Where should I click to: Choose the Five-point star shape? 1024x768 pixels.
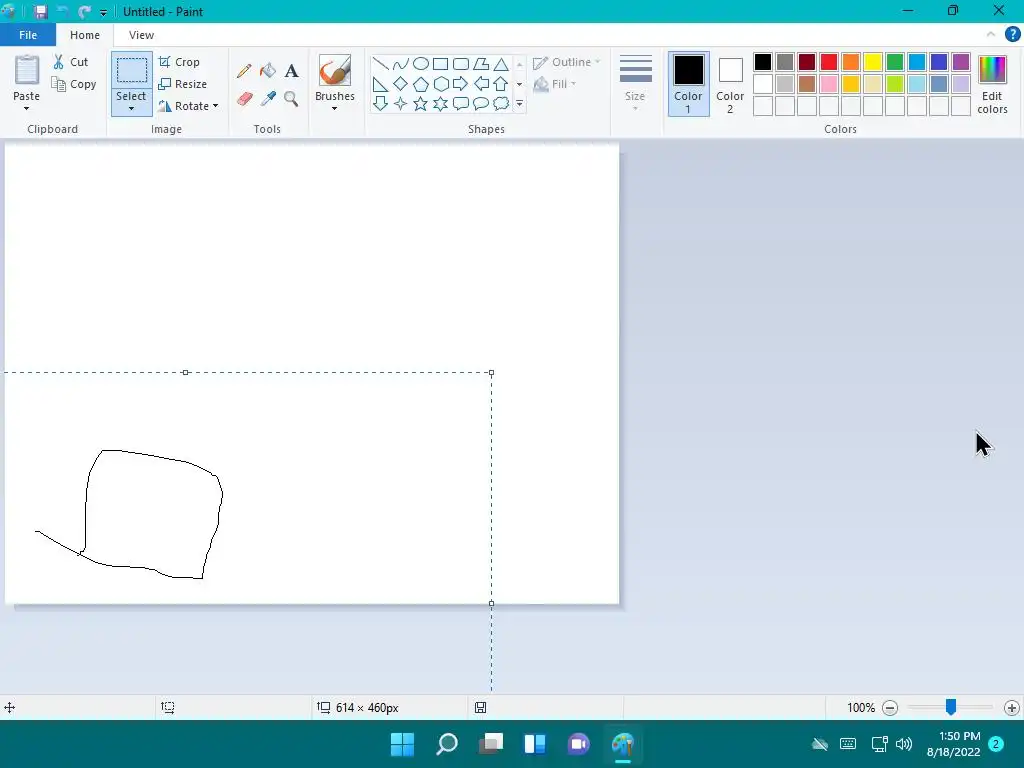tap(421, 103)
